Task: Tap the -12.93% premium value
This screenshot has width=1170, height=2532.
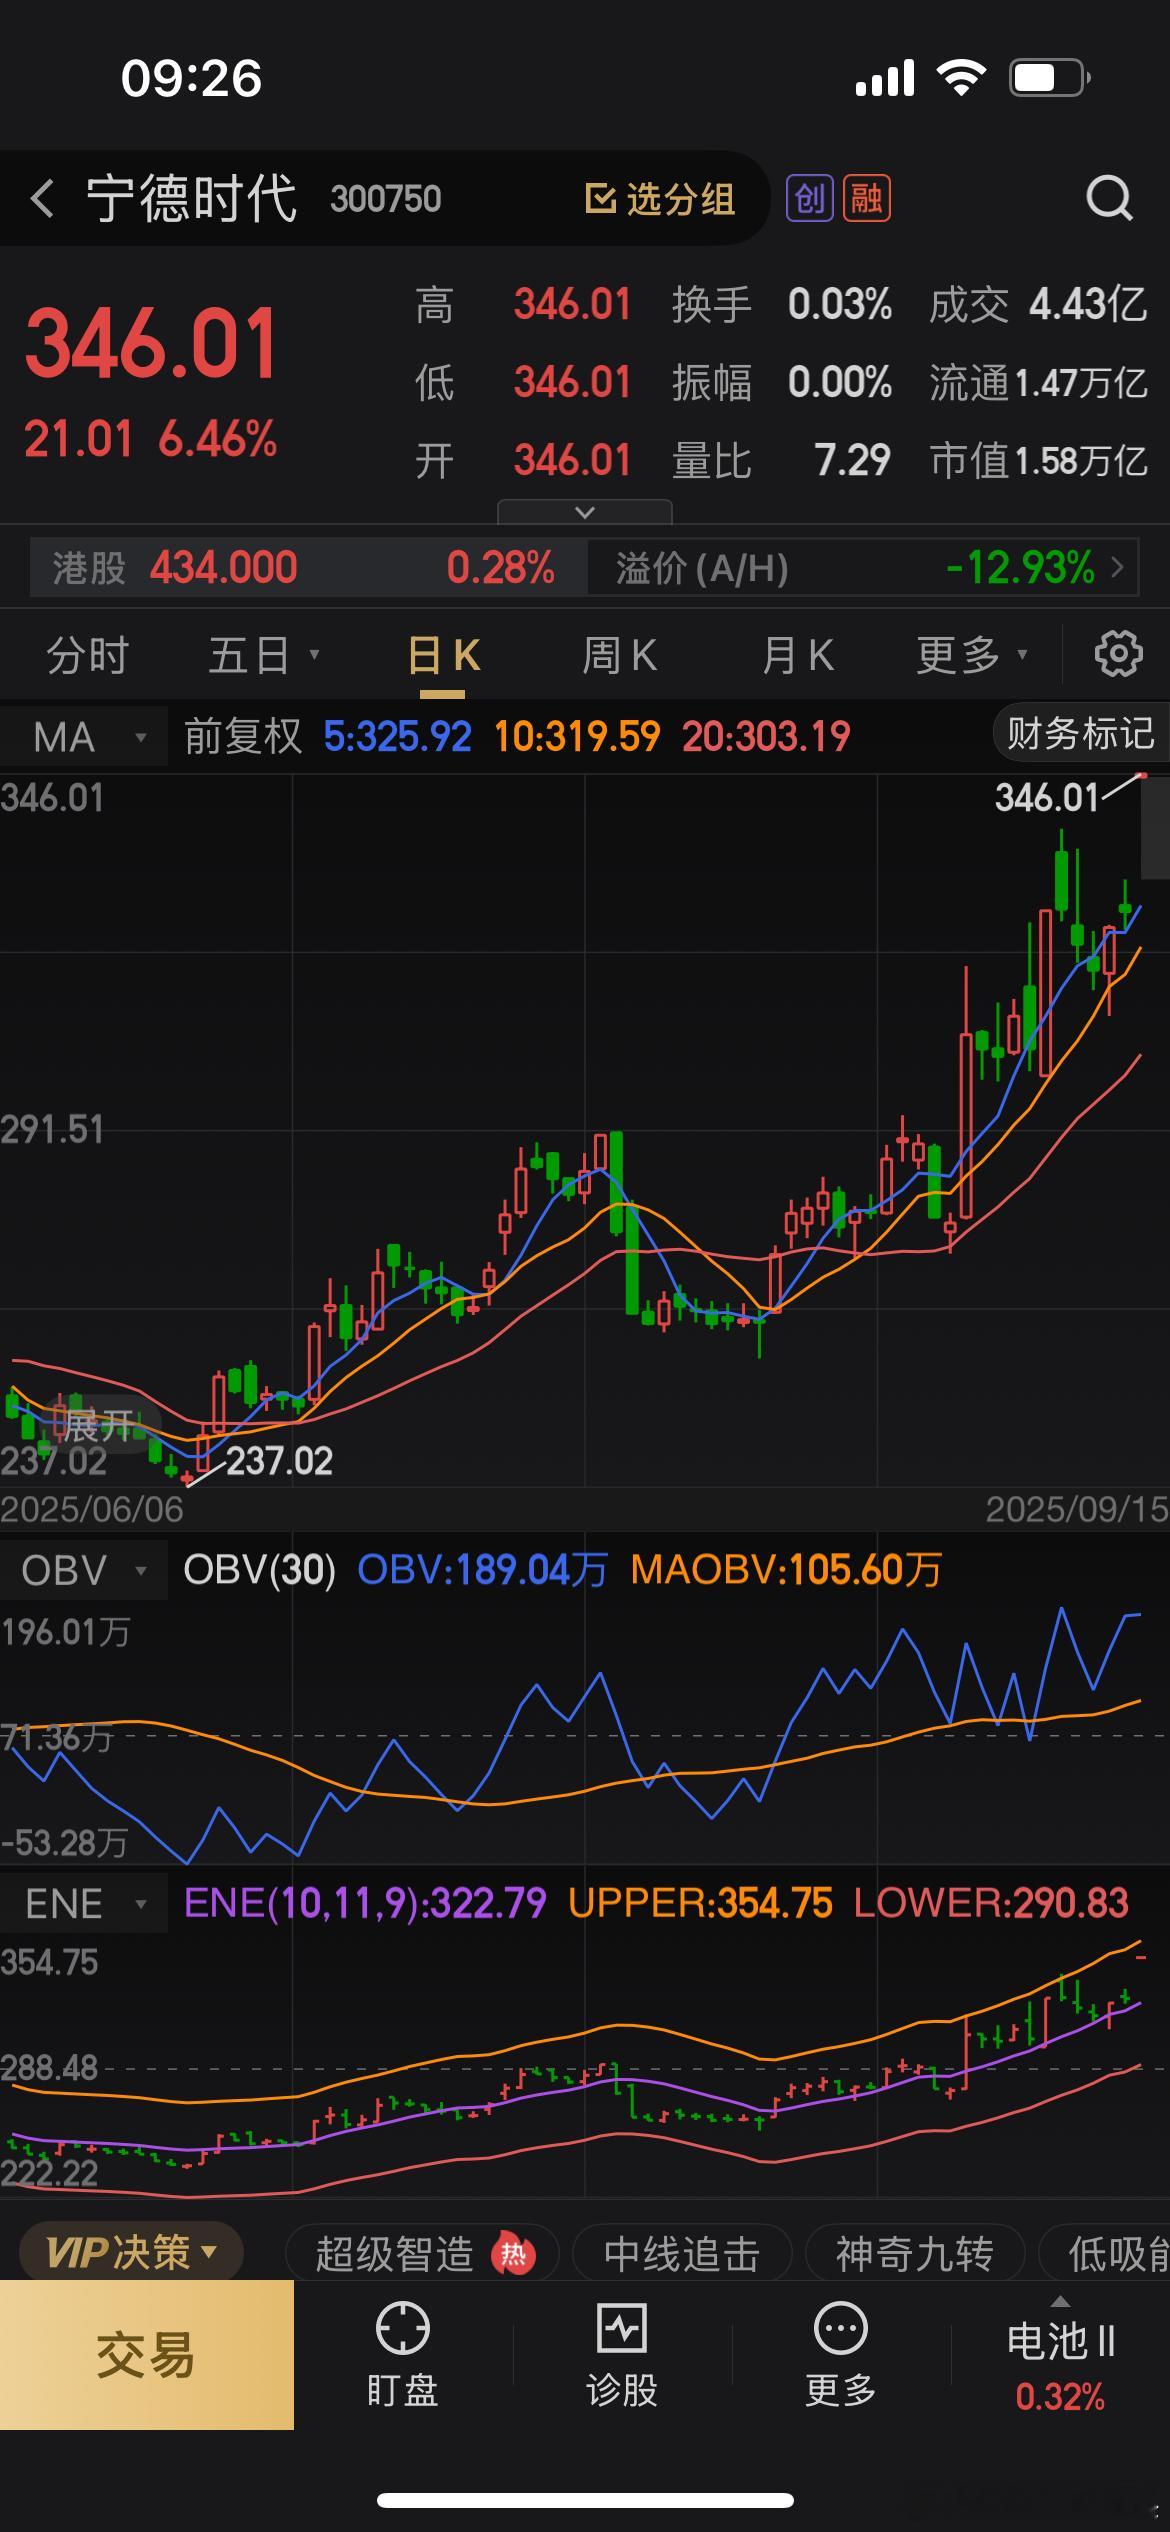Action: click(1020, 567)
